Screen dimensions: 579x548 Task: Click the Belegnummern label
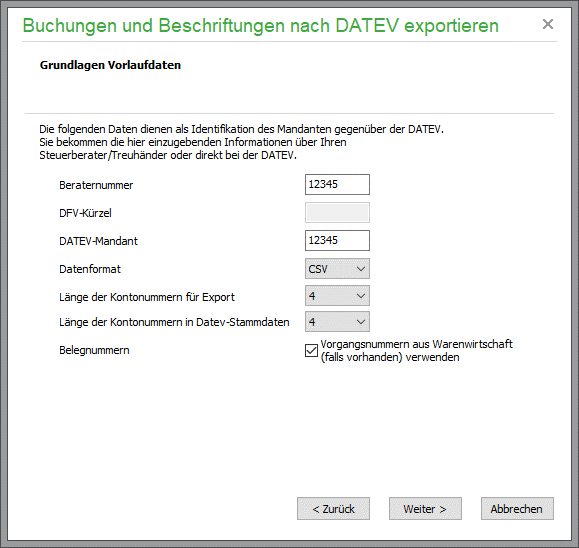(94, 350)
